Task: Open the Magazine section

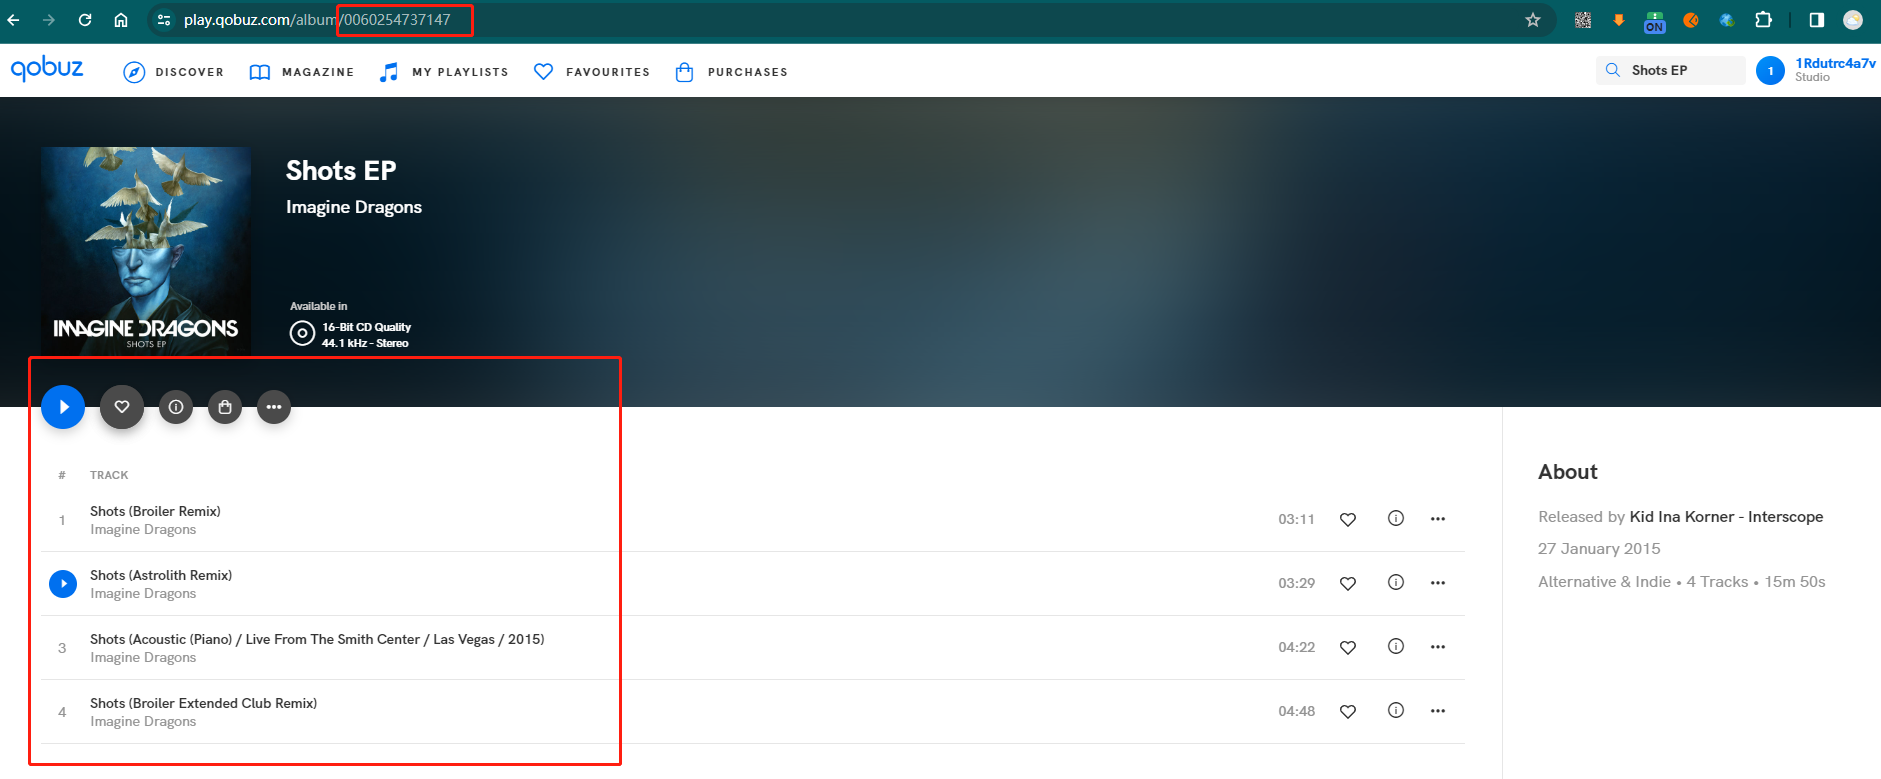Action: (301, 72)
